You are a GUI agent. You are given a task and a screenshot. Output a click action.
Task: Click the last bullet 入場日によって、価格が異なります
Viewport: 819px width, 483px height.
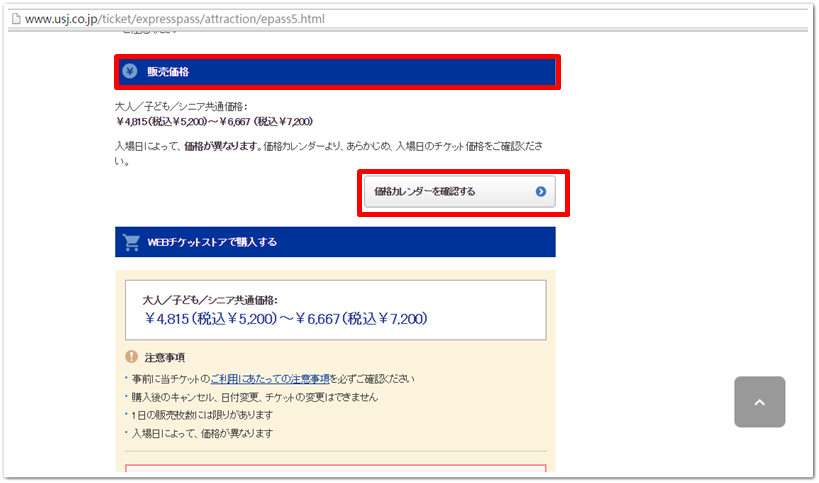(202, 433)
